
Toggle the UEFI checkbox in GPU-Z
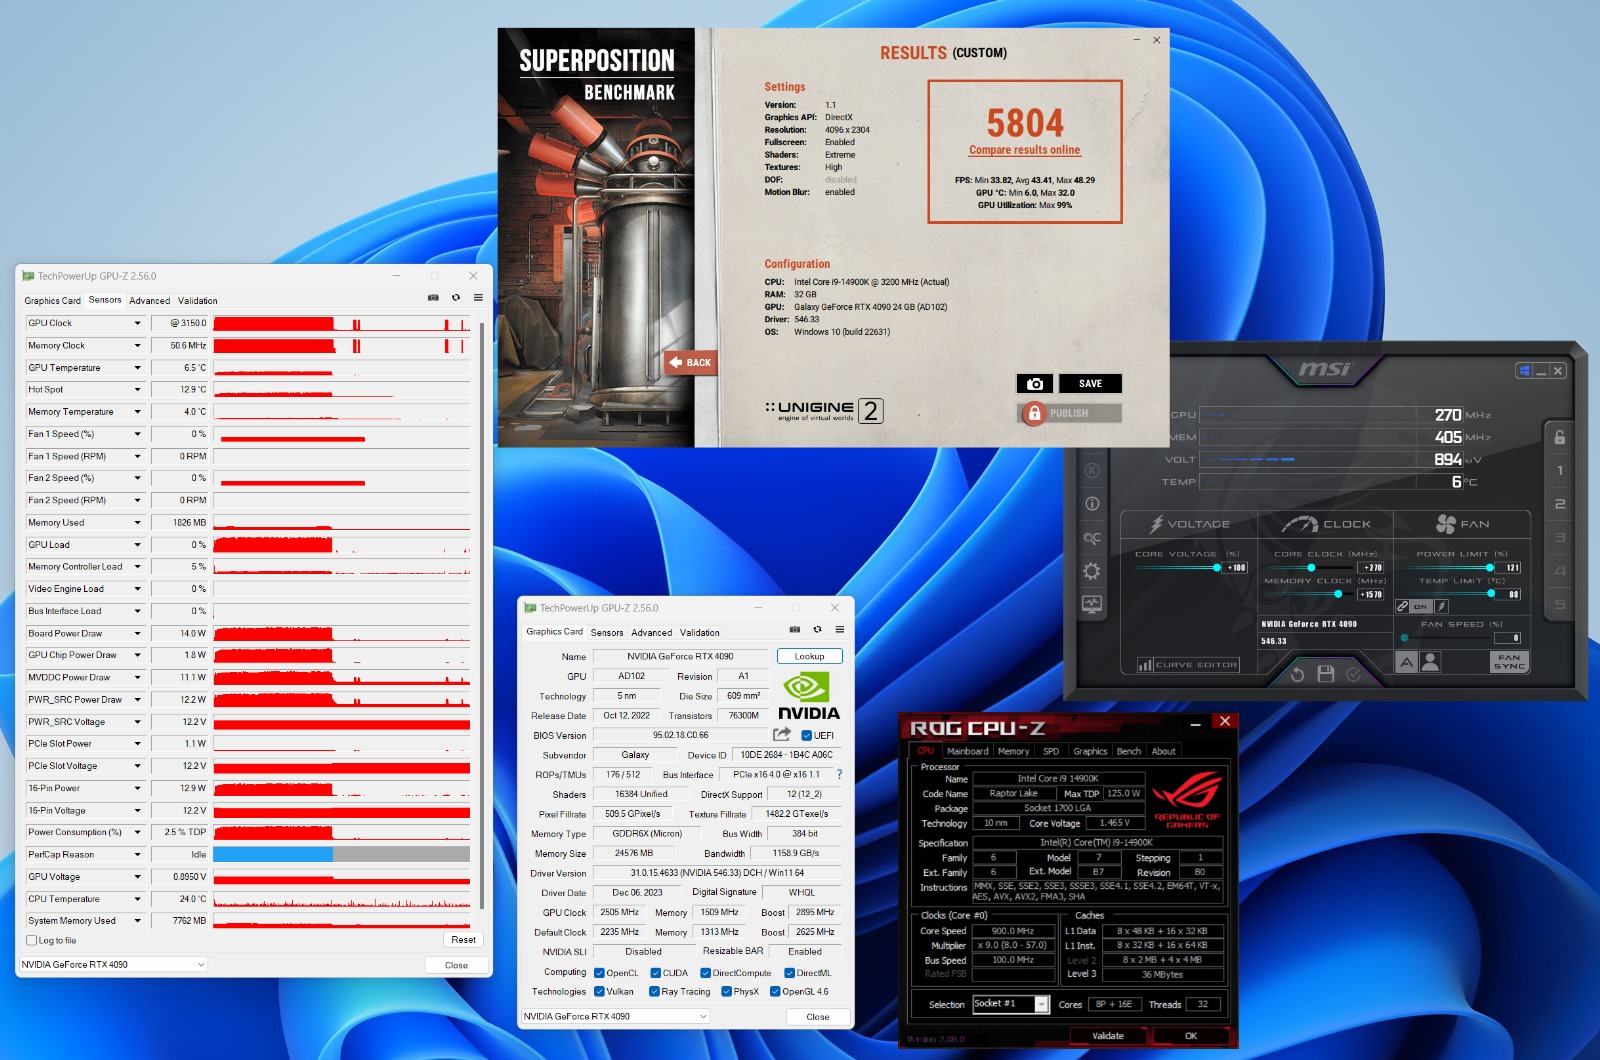click(x=806, y=736)
